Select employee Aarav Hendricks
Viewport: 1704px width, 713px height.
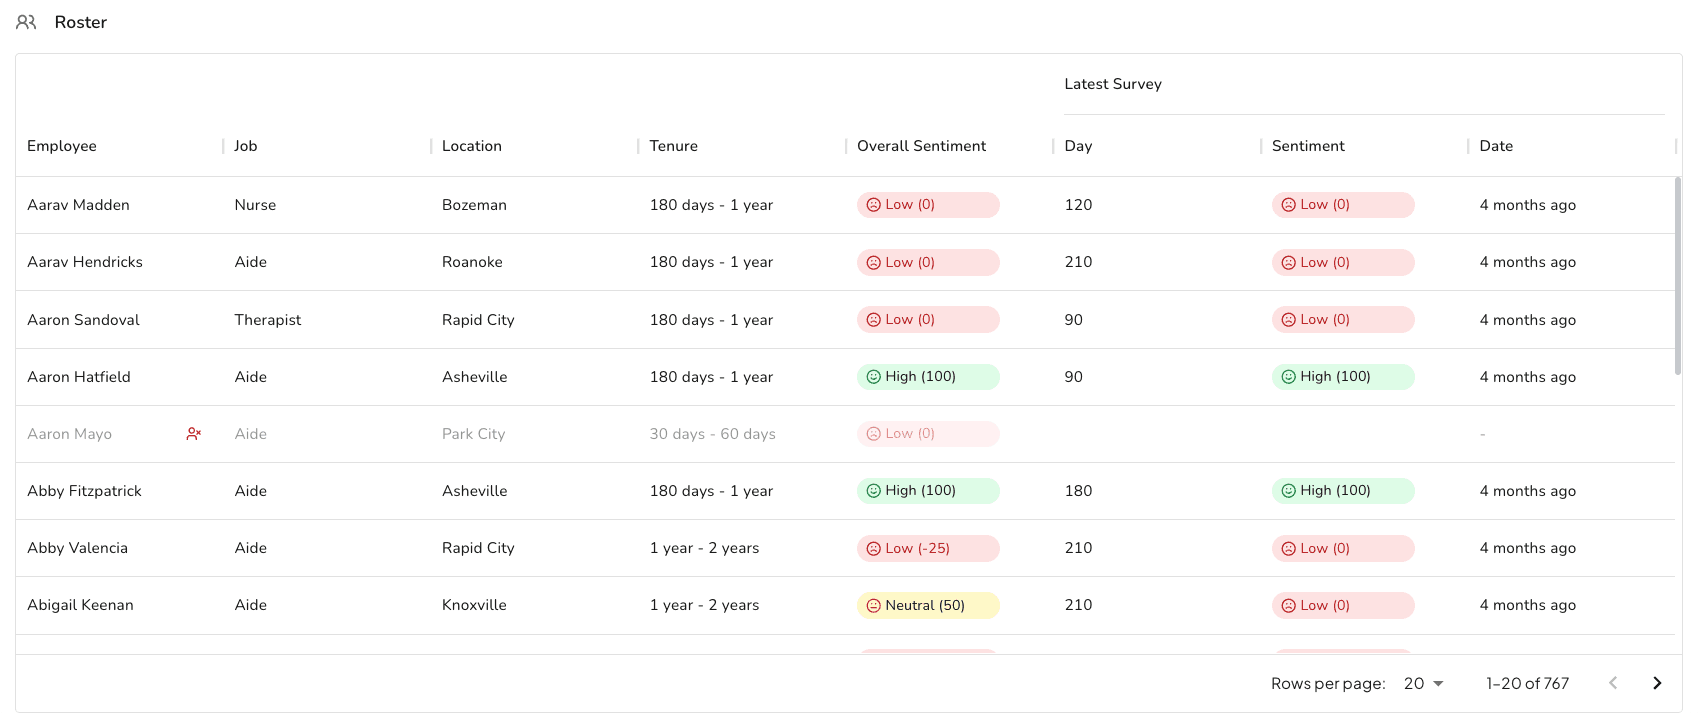[85, 262]
